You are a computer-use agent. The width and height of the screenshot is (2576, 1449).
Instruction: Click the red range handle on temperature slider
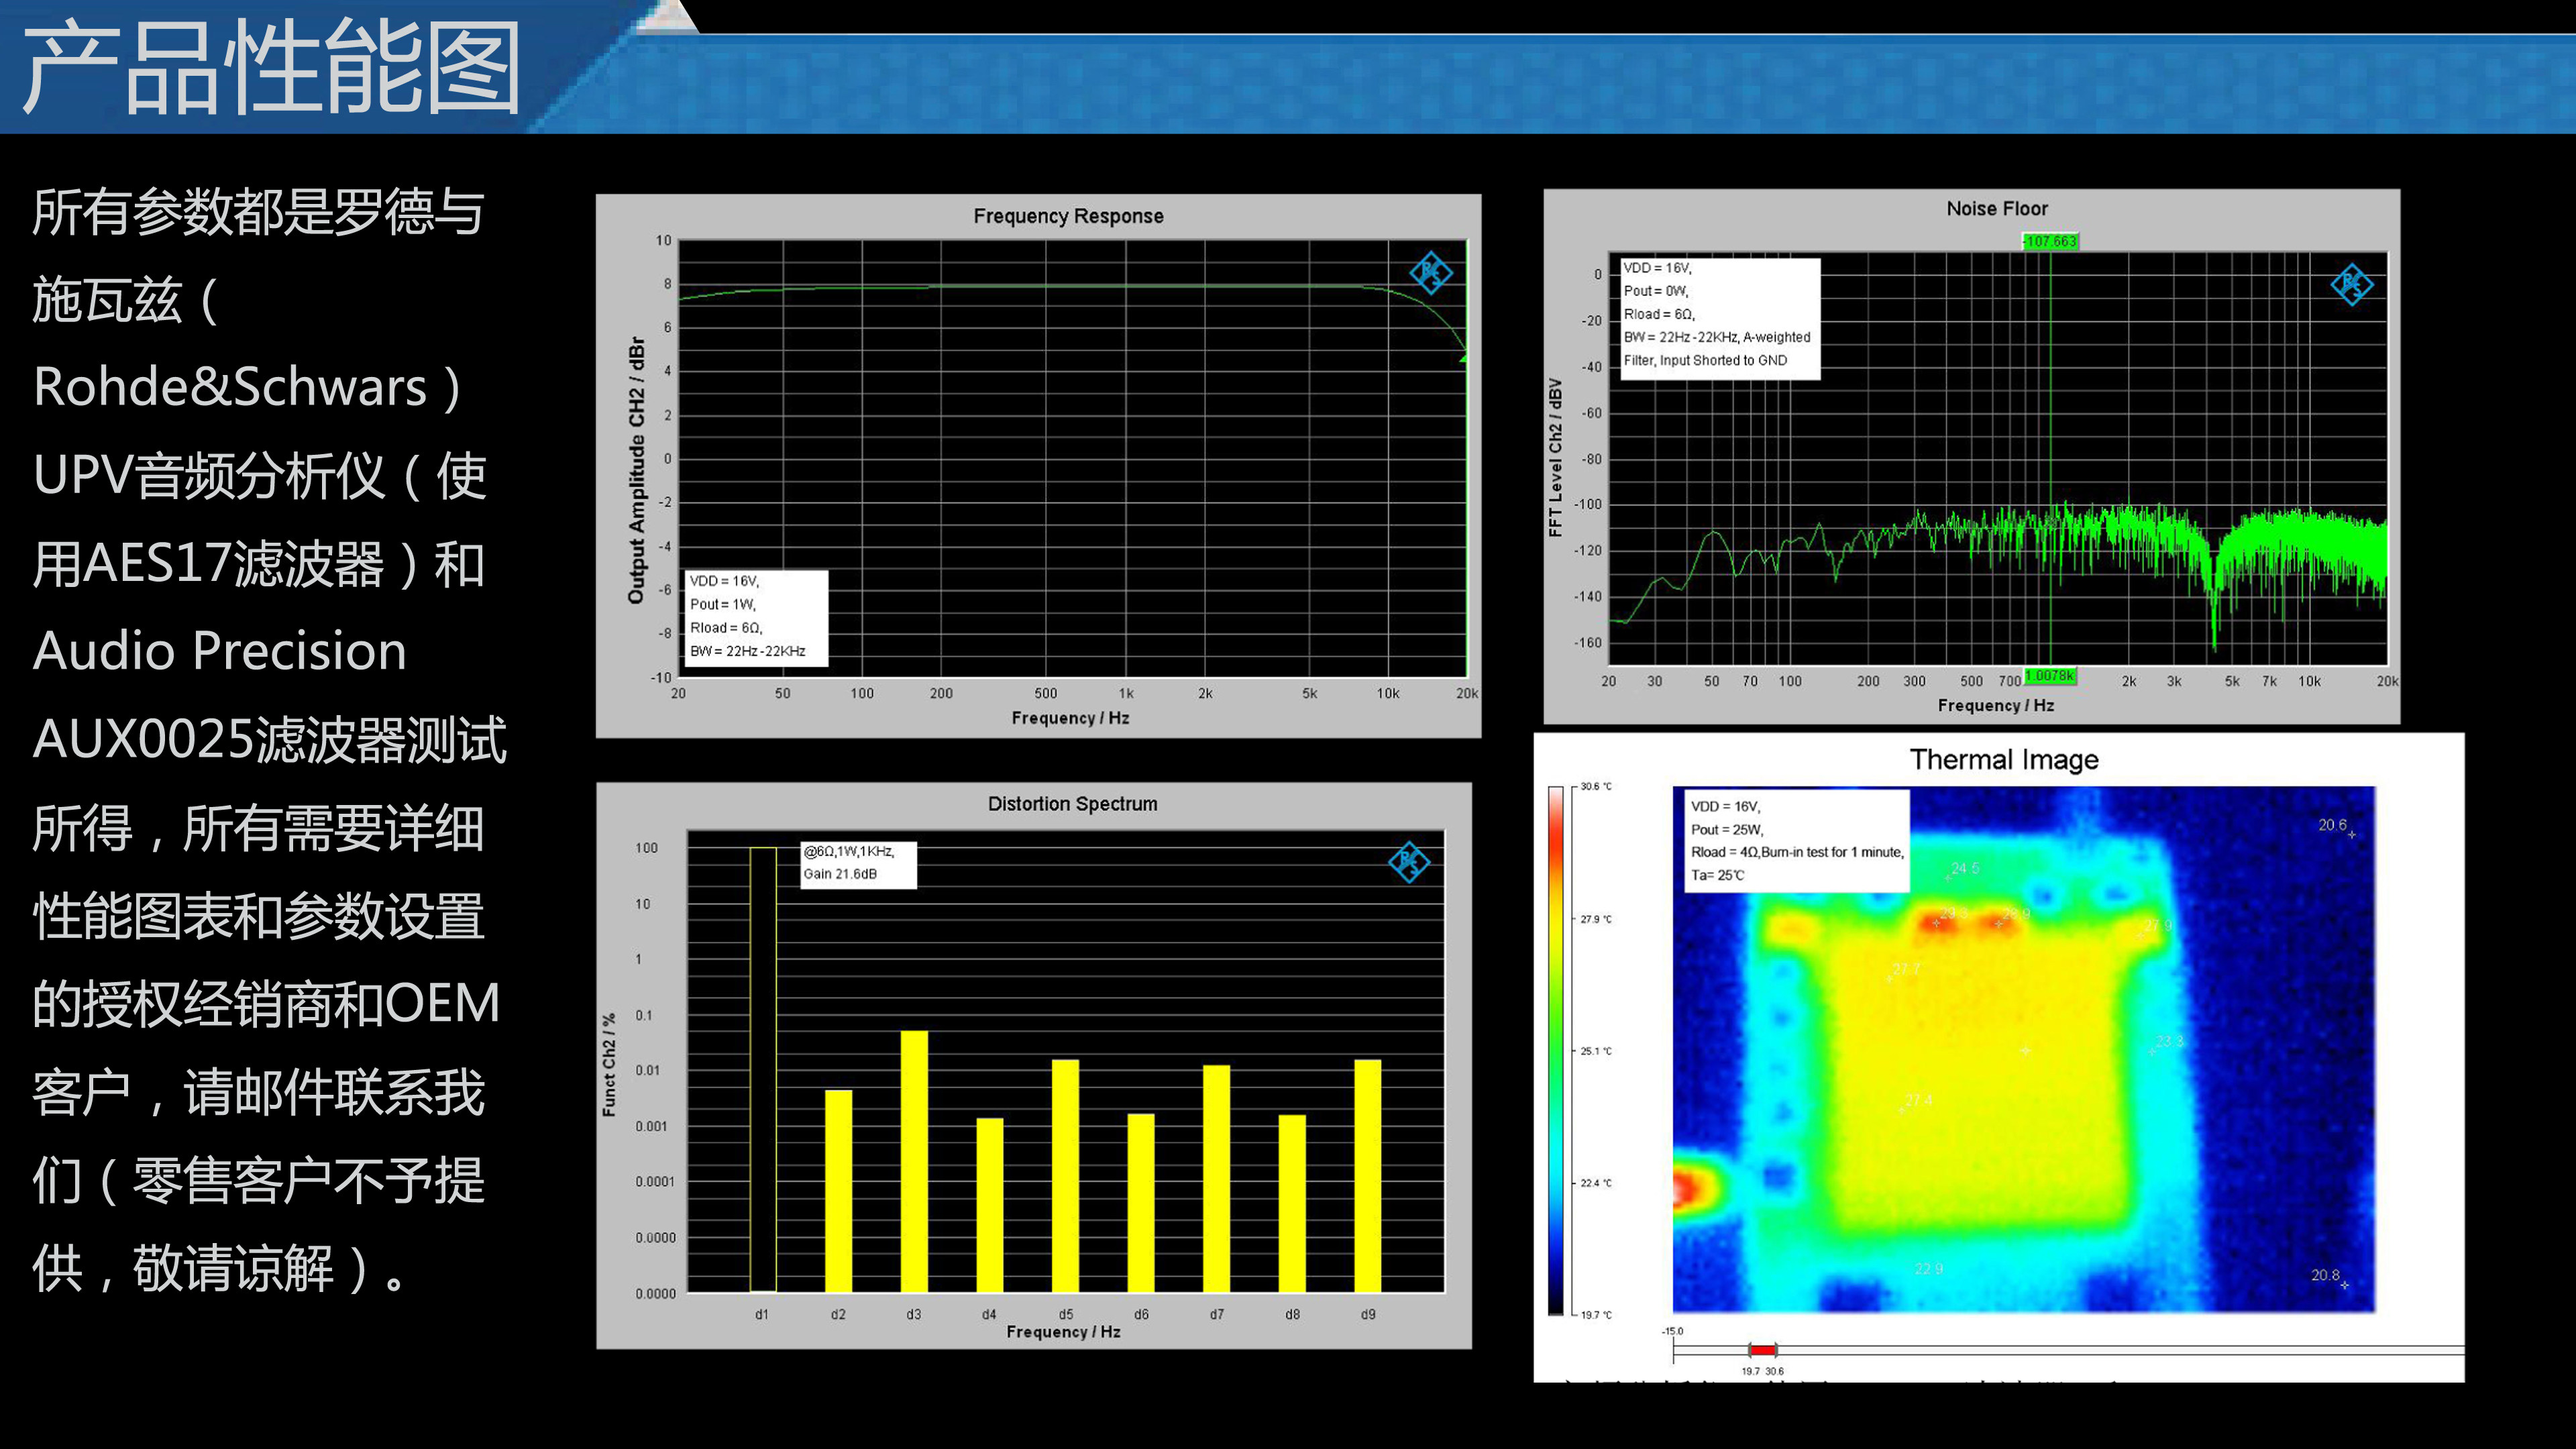[x=1762, y=1350]
